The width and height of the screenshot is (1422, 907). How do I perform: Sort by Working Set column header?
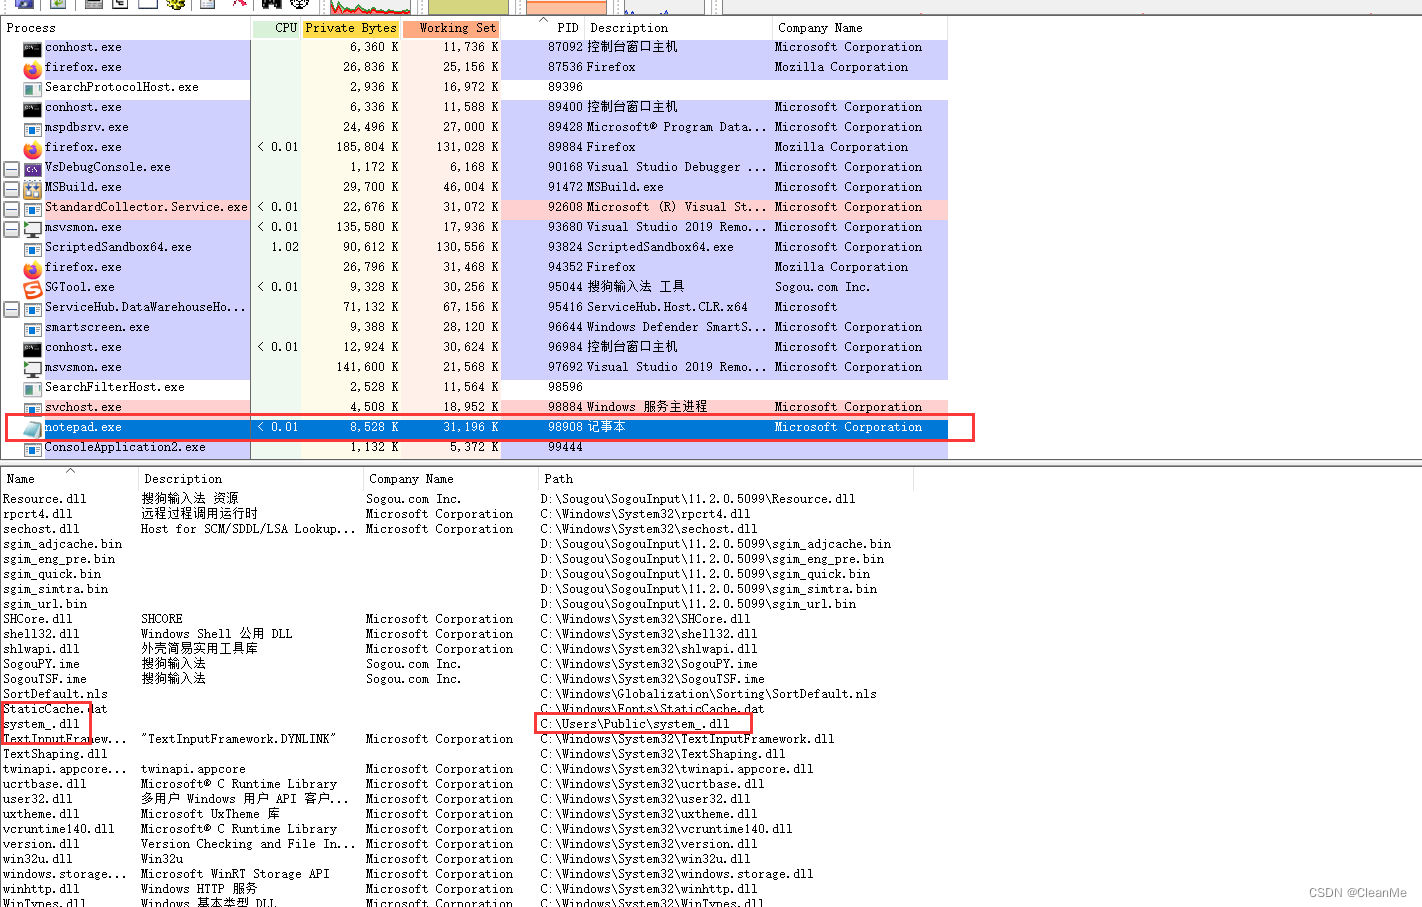451,28
